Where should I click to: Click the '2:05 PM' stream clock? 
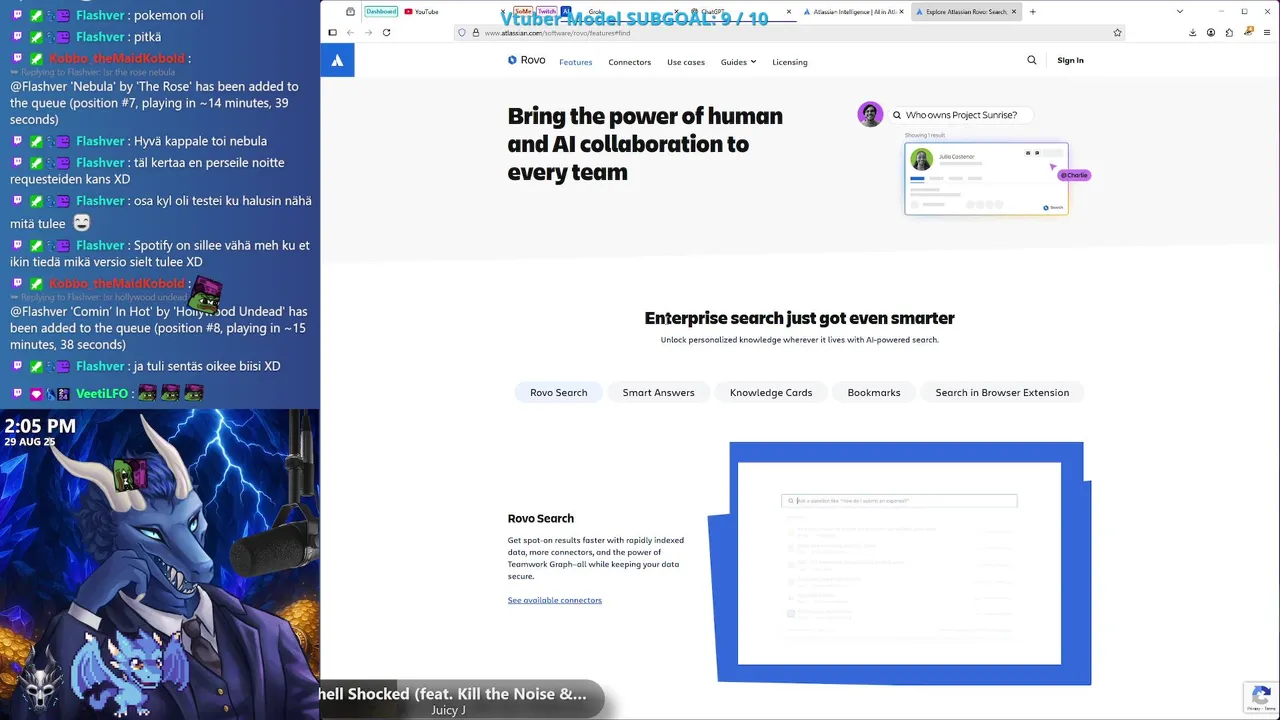(x=40, y=426)
